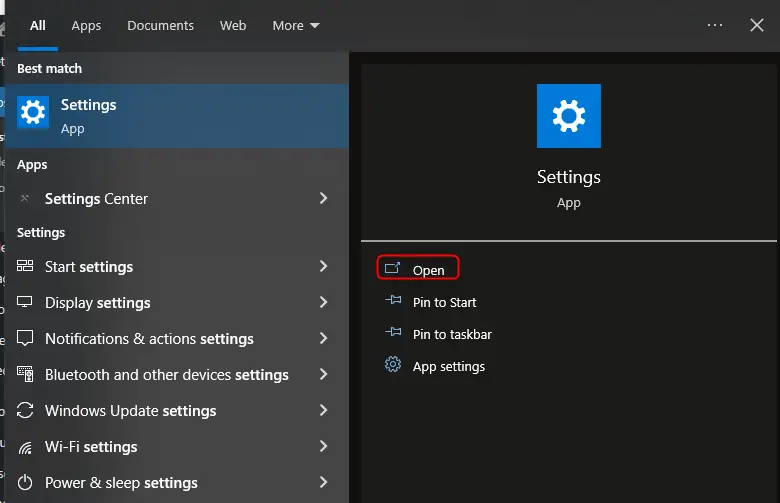780x503 pixels.
Task: Switch to the Documents search tab
Action: tap(160, 26)
